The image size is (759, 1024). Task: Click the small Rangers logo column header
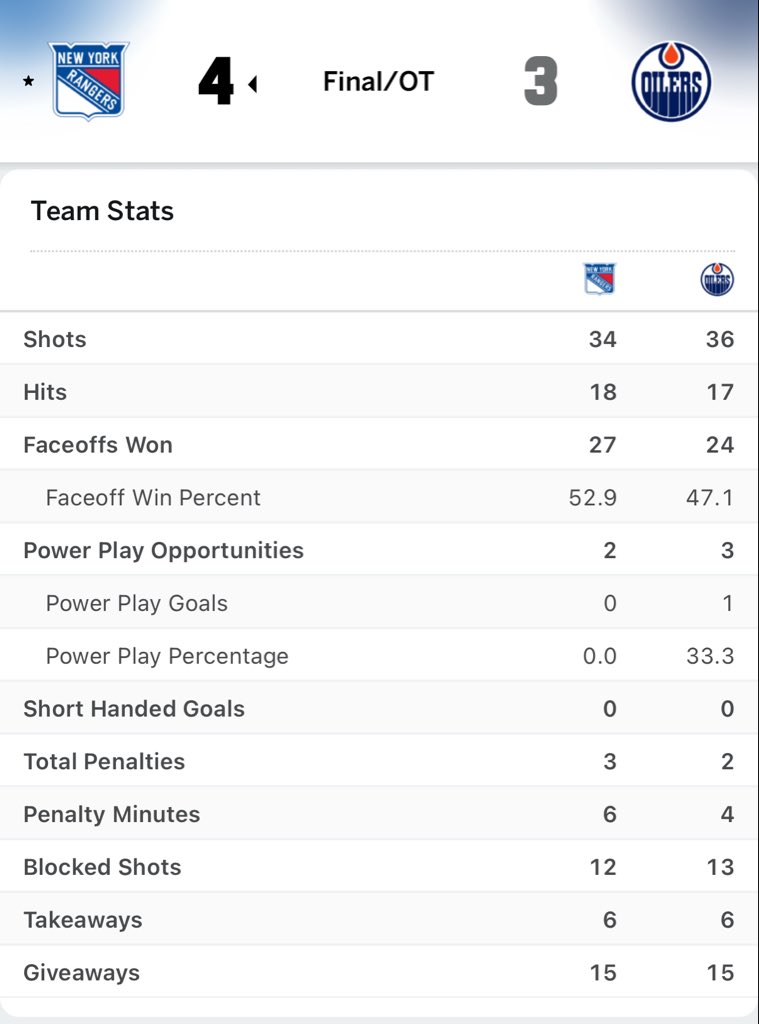click(600, 279)
